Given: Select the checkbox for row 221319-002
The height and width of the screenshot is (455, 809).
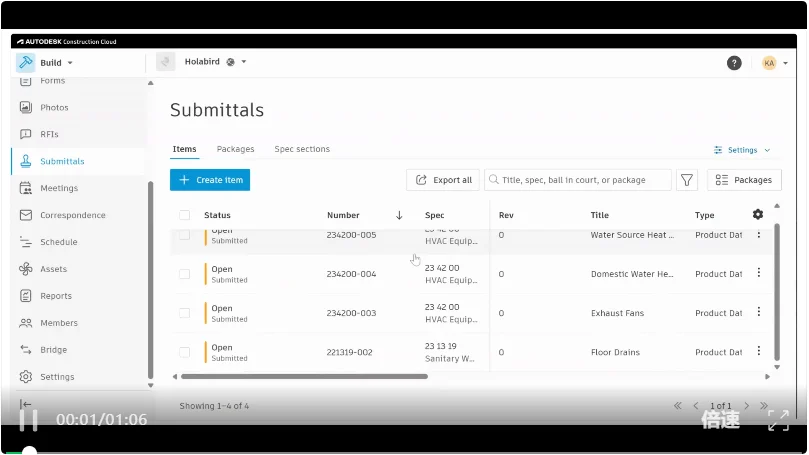Looking at the screenshot, I should pyautogui.click(x=184, y=352).
